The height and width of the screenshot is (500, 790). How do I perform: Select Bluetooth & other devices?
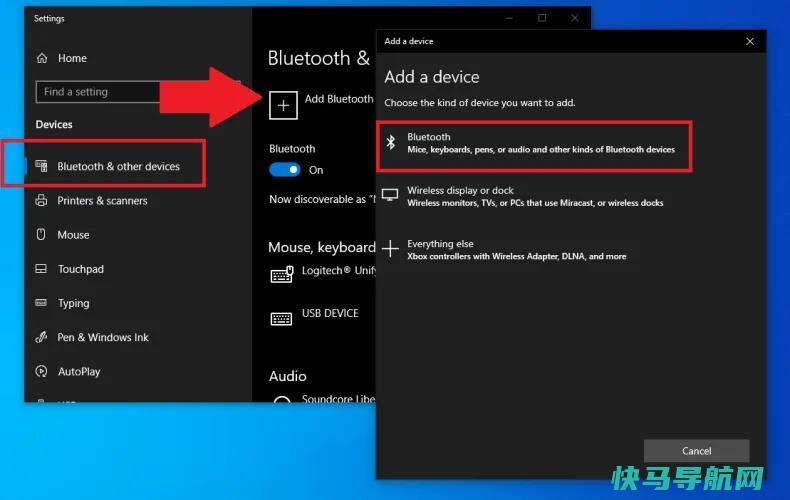point(118,166)
